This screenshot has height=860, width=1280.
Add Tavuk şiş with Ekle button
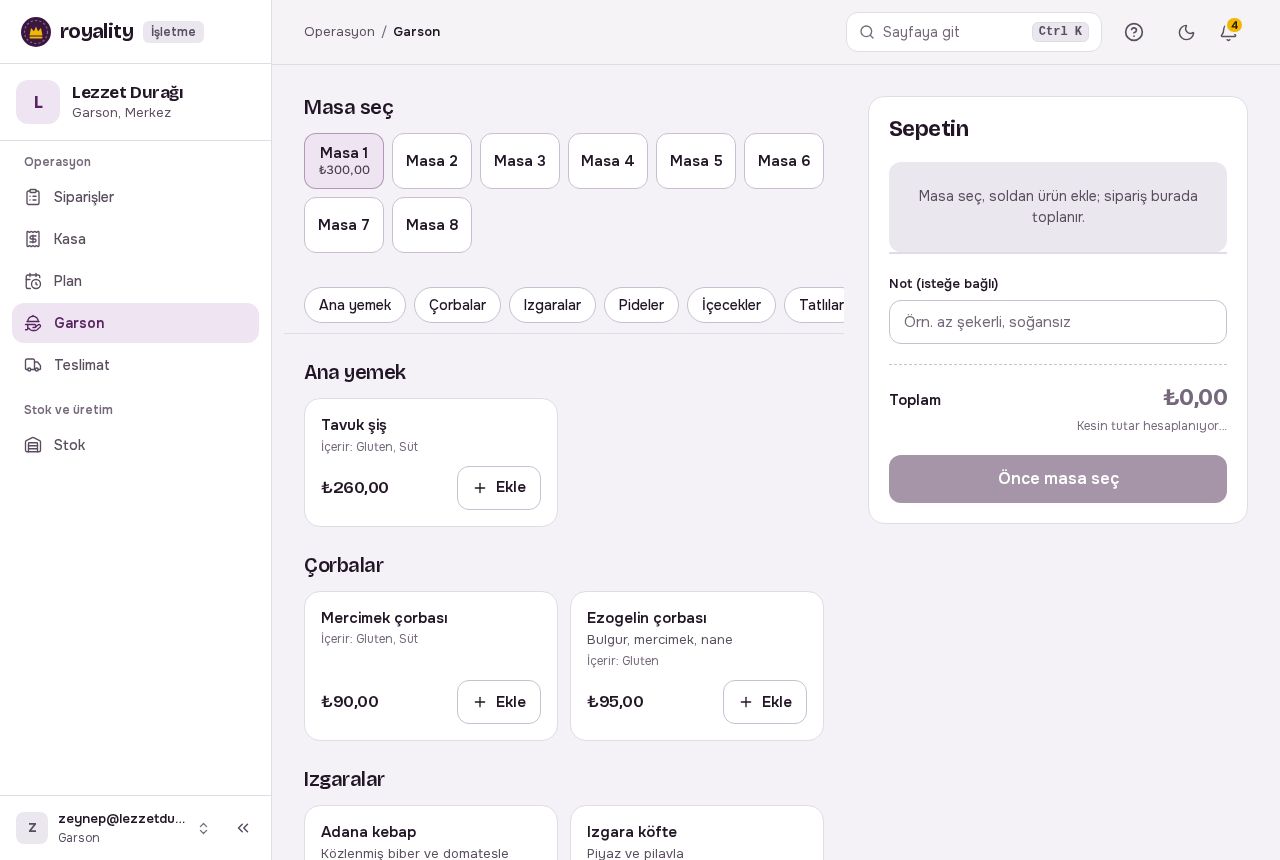499,488
